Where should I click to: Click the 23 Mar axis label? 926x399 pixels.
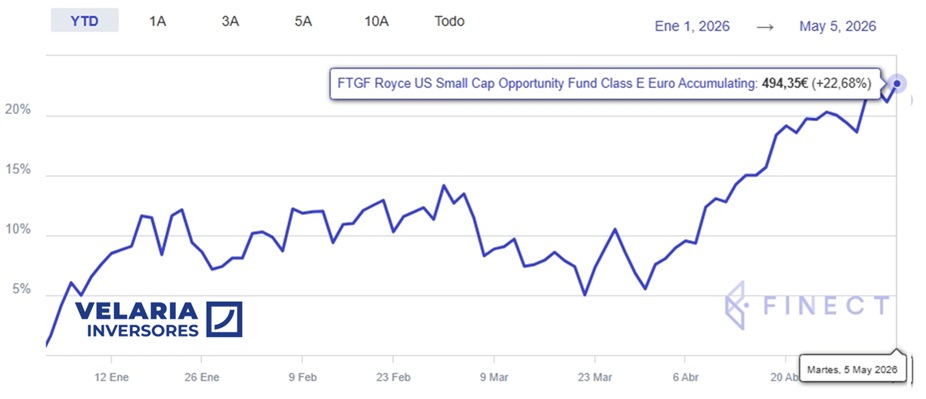click(x=595, y=377)
